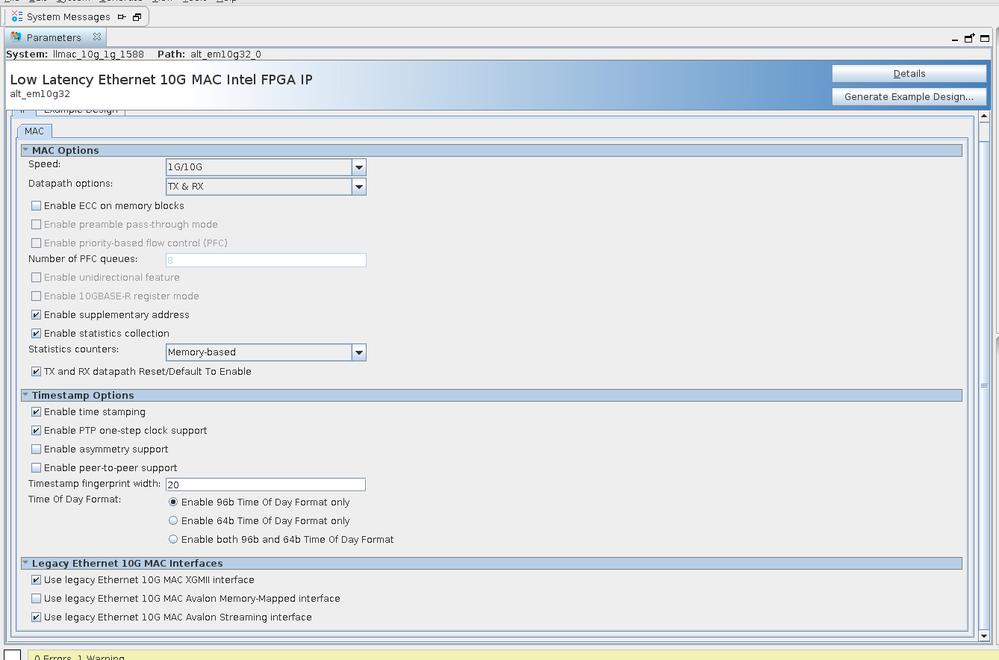Toggle legacy Avalon Streaming interface checkbox
This screenshot has width=999, height=660.
[x=36, y=617]
